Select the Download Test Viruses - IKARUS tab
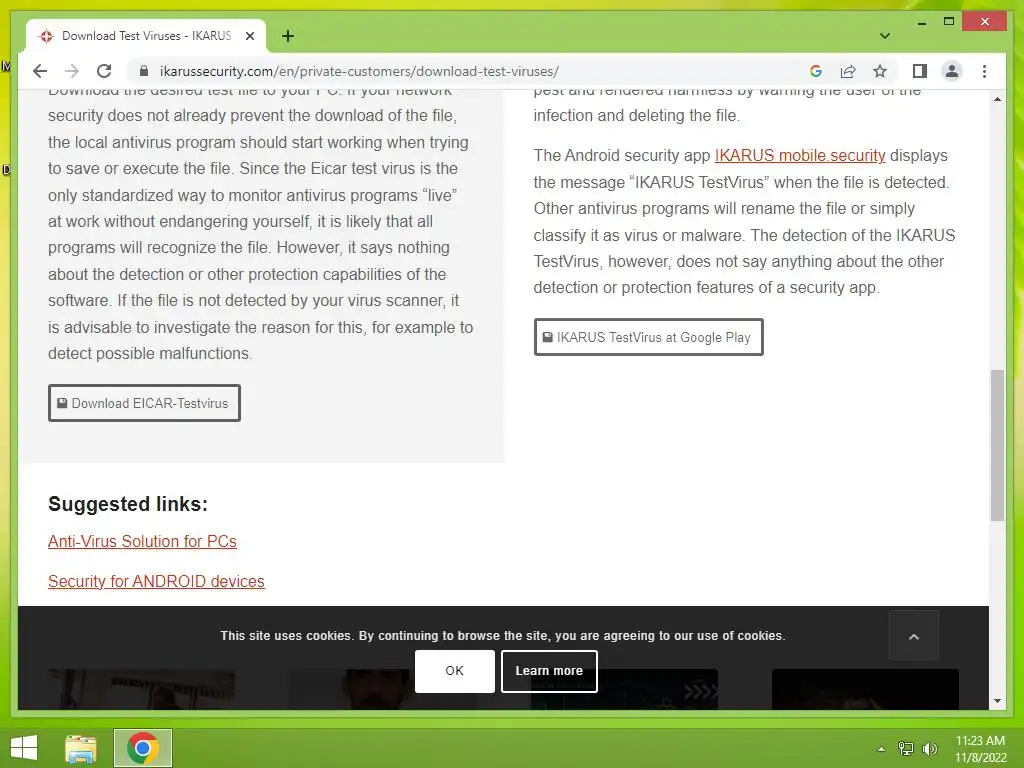Image resolution: width=1024 pixels, height=768 pixels. 146,36
